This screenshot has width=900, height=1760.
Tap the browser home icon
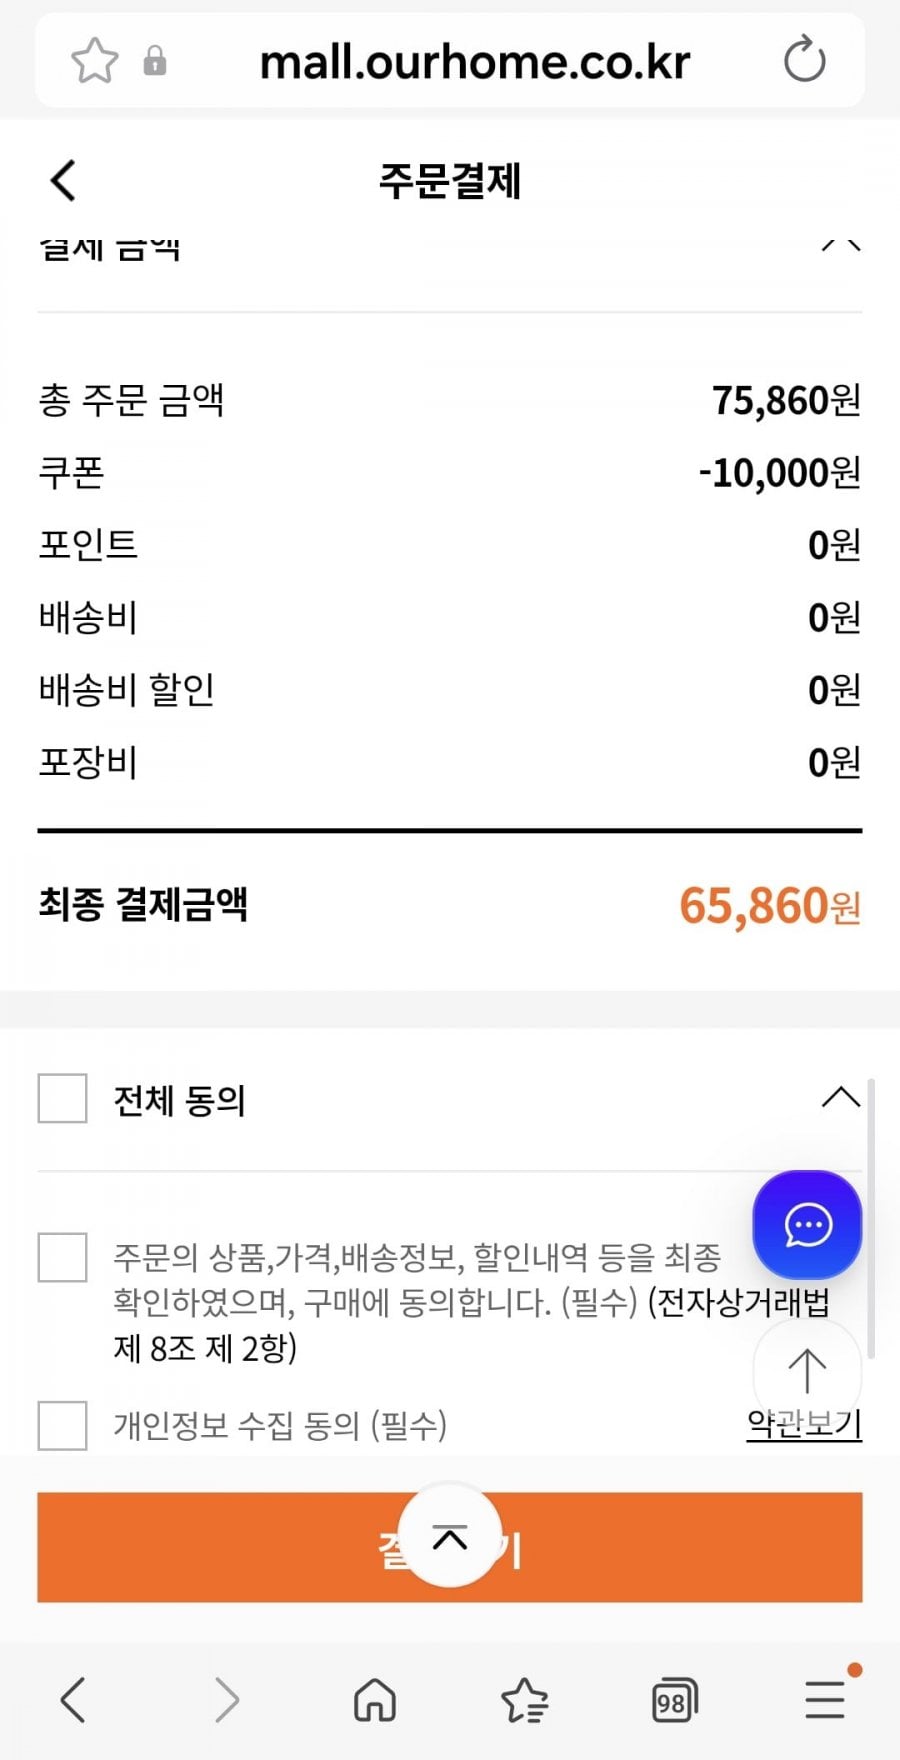375,1699
